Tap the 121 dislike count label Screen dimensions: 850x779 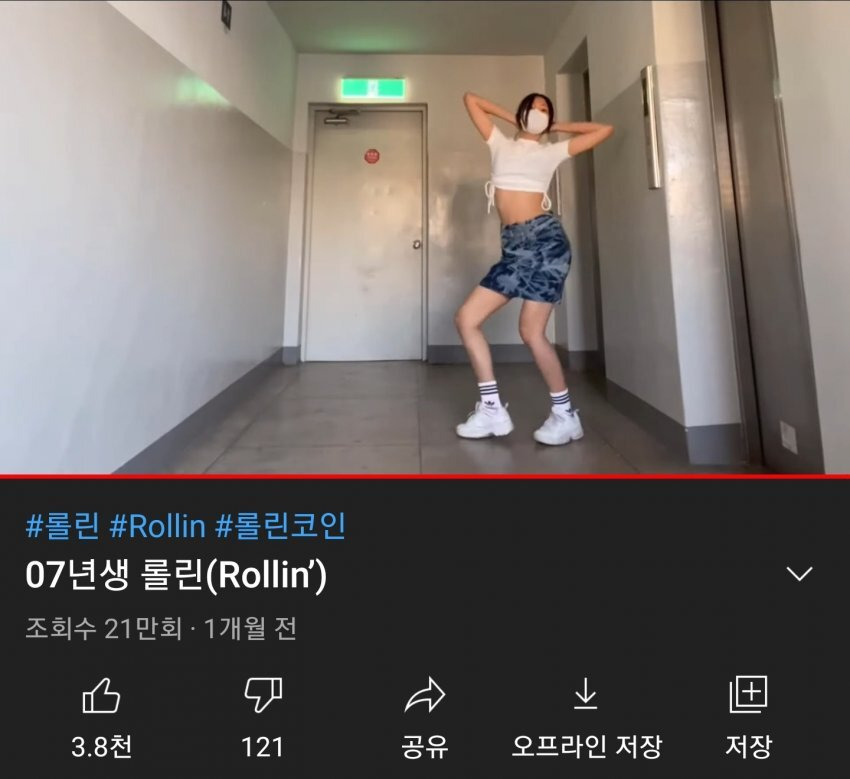(x=262, y=748)
